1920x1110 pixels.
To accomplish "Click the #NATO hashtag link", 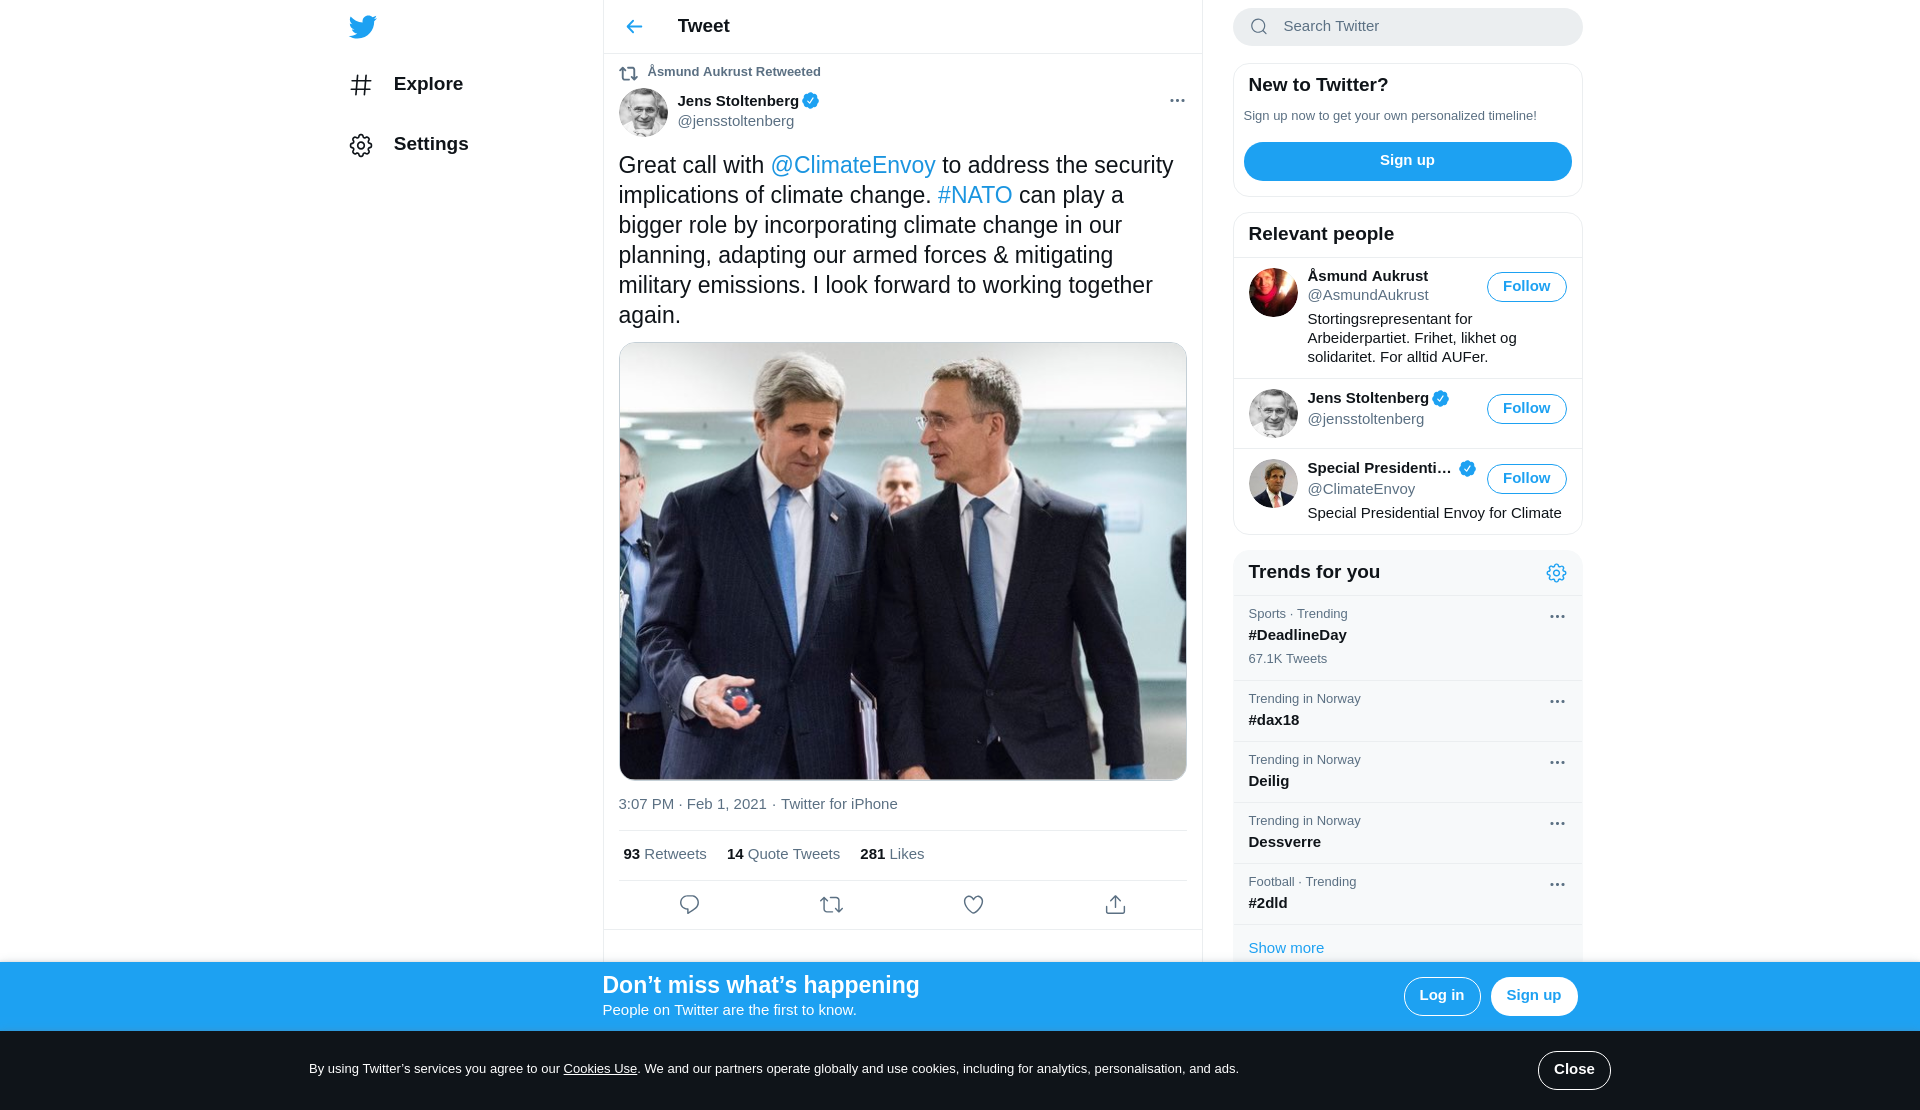I will point(974,196).
